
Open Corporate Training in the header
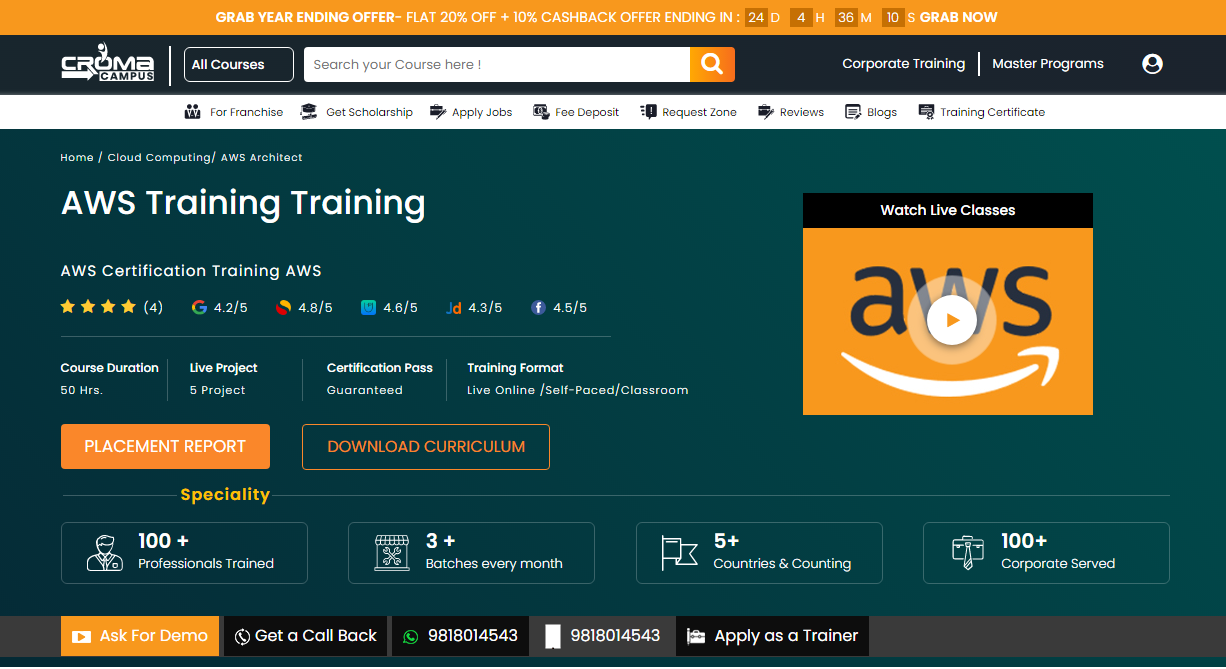[x=903, y=64]
